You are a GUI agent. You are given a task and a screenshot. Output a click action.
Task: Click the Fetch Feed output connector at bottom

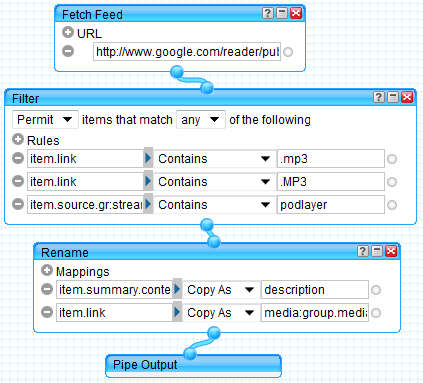click(x=177, y=72)
